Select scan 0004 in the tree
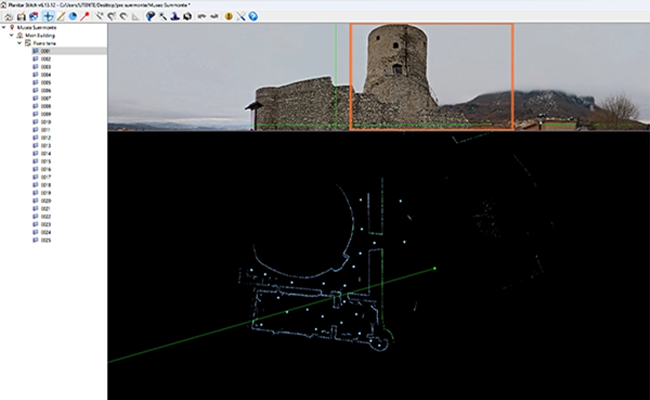 coord(46,75)
